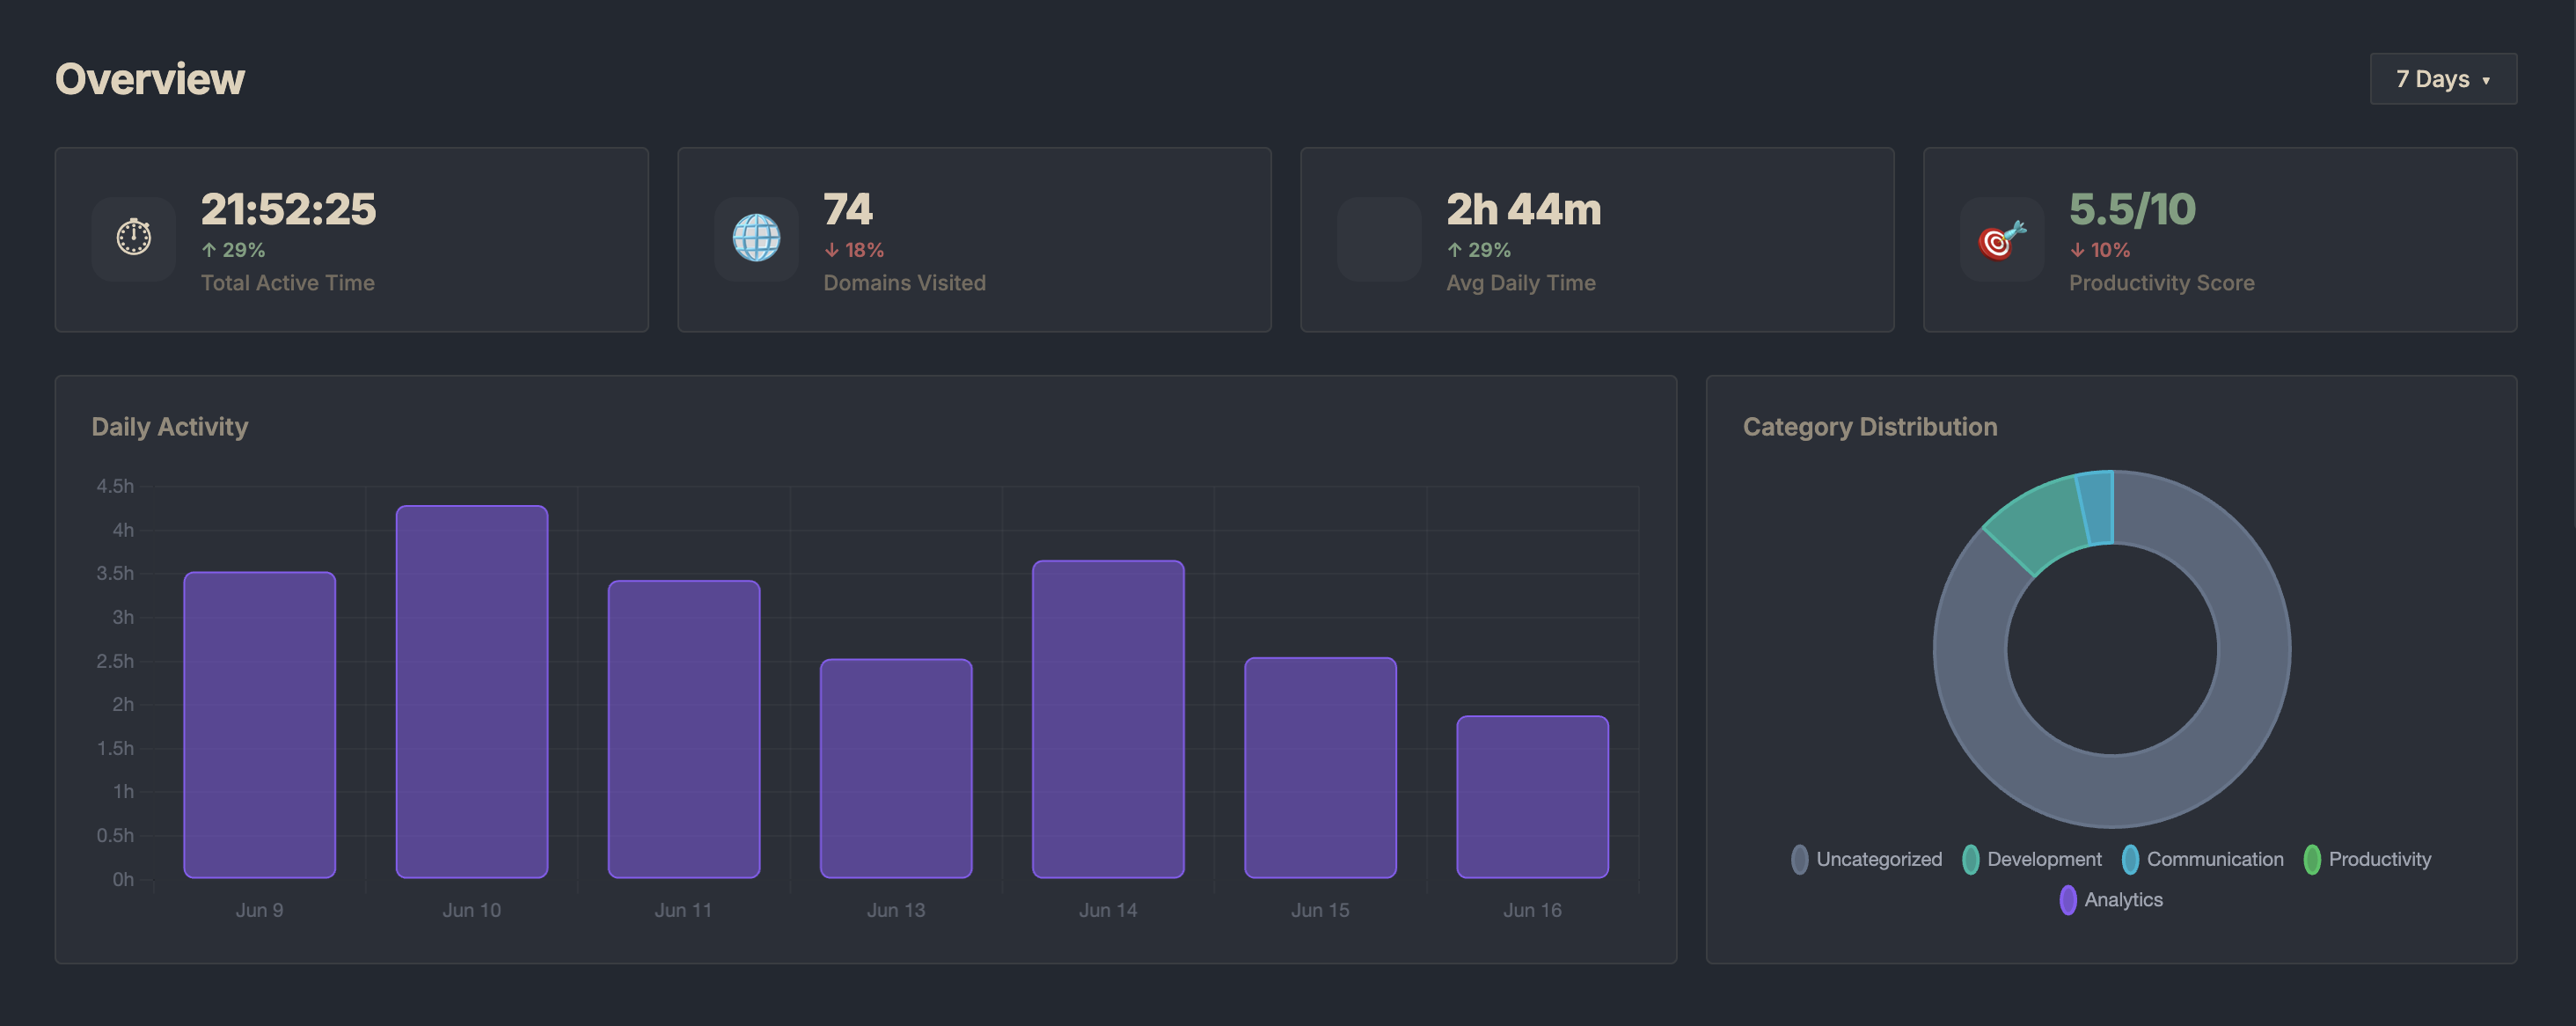Click the Avg Daily Time label
Image resolution: width=2576 pixels, height=1026 pixels.
1521,283
